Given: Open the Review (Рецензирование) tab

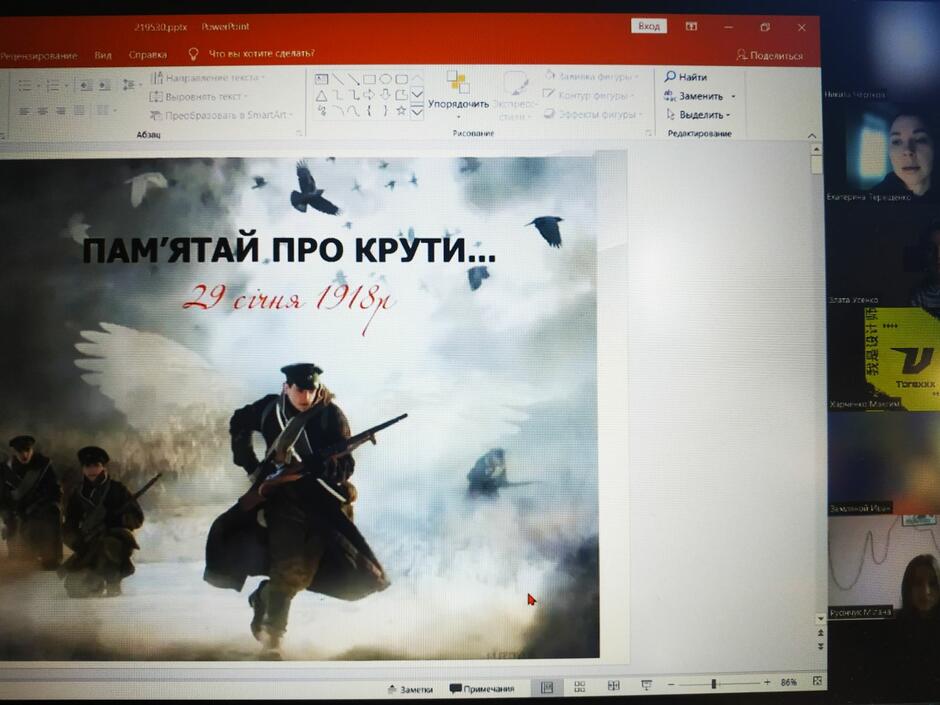Looking at the screenshot, I should click(39, 56).
